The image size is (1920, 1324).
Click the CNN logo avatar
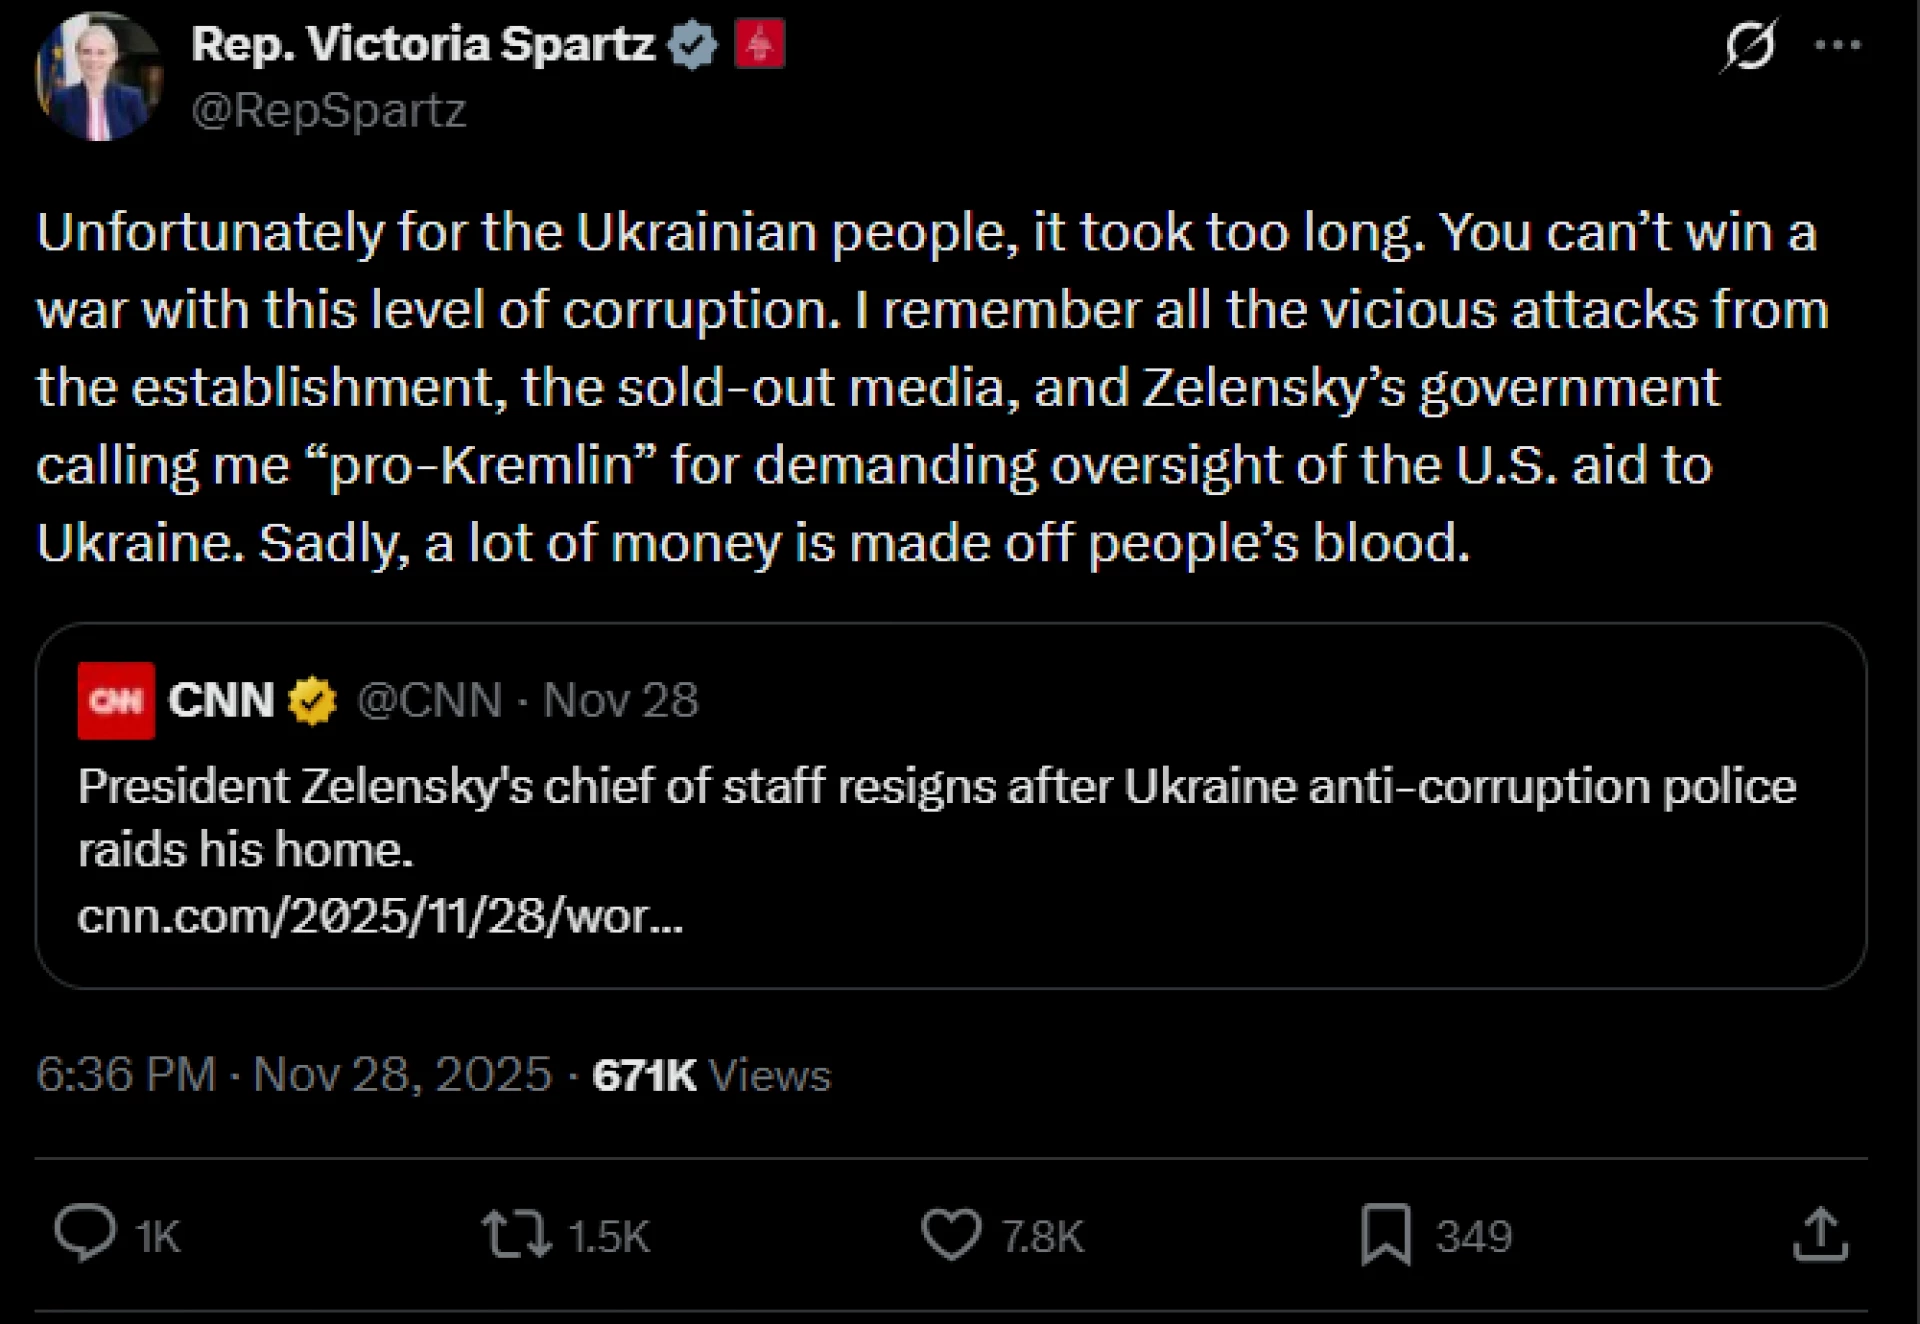pos(116,701)
